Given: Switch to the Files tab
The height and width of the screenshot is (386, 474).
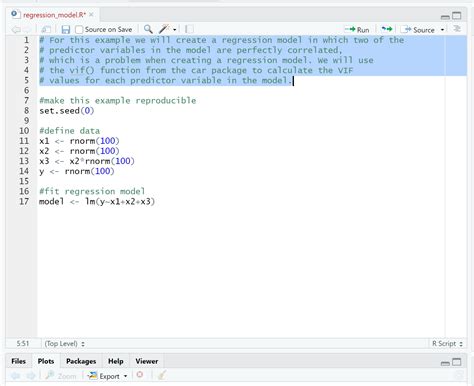Looking at the screenshot, I should click(18, 361).
